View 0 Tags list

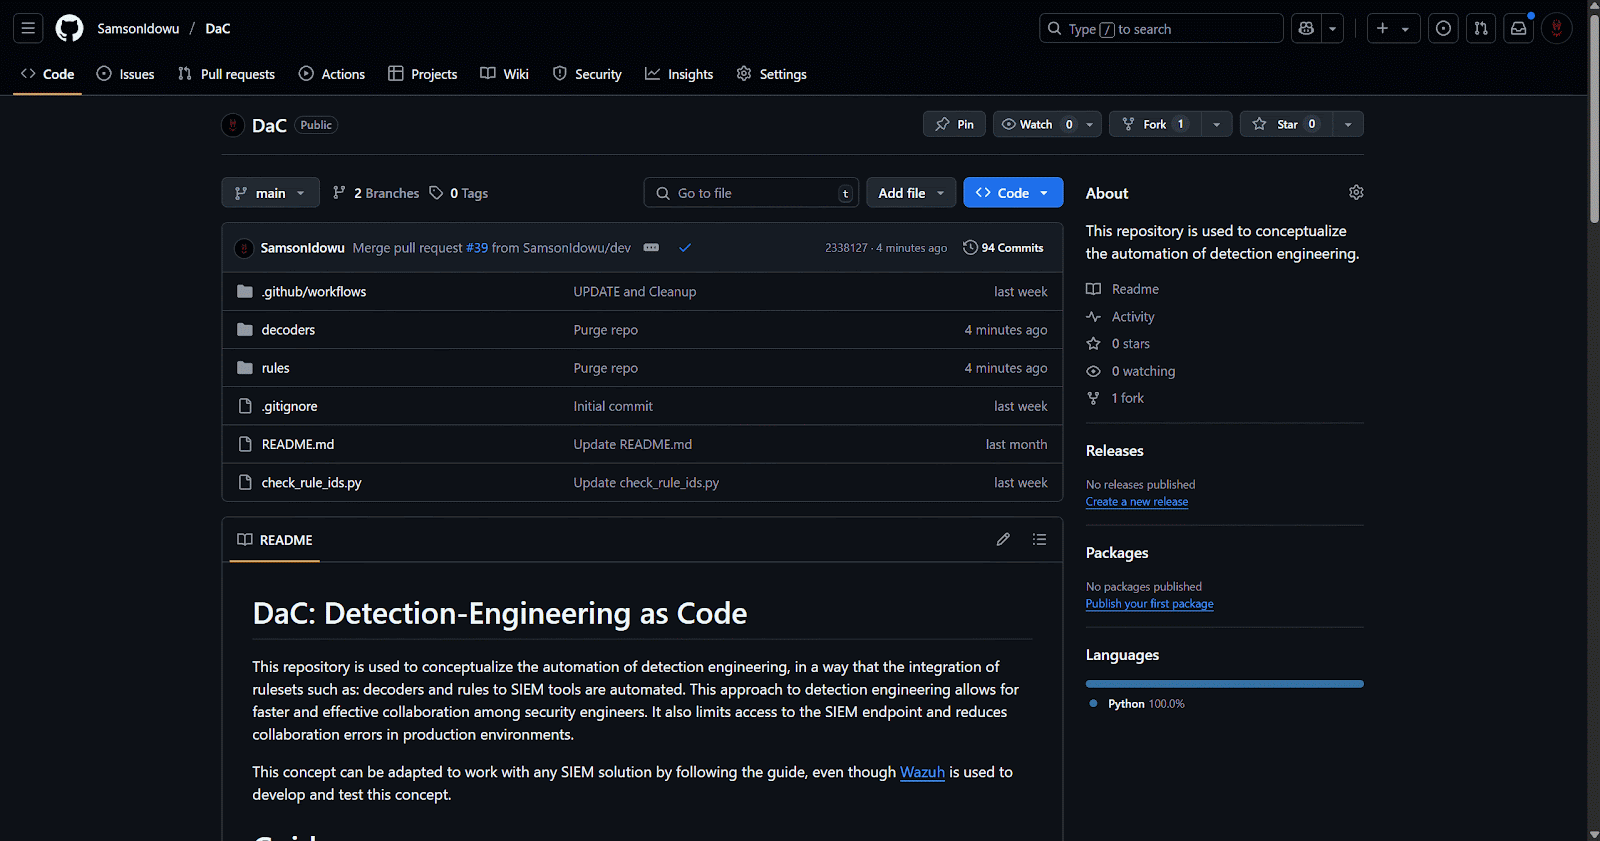(459, 193)
